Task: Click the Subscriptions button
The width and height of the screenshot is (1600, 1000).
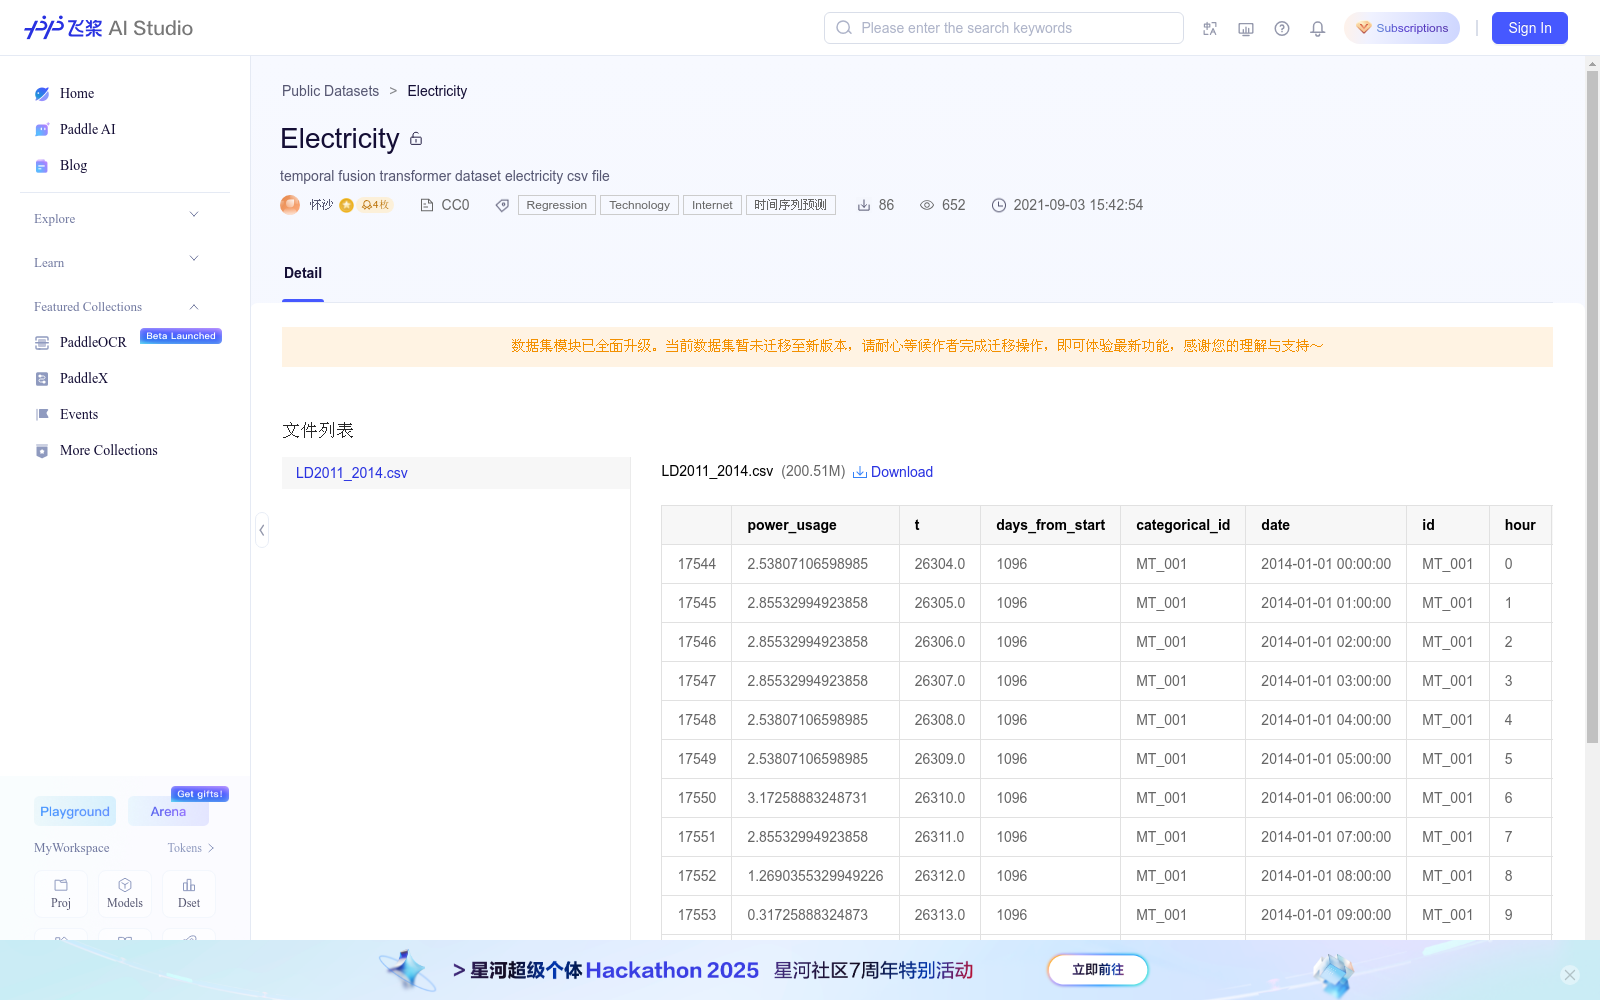Action: [x=1402, y=28]
